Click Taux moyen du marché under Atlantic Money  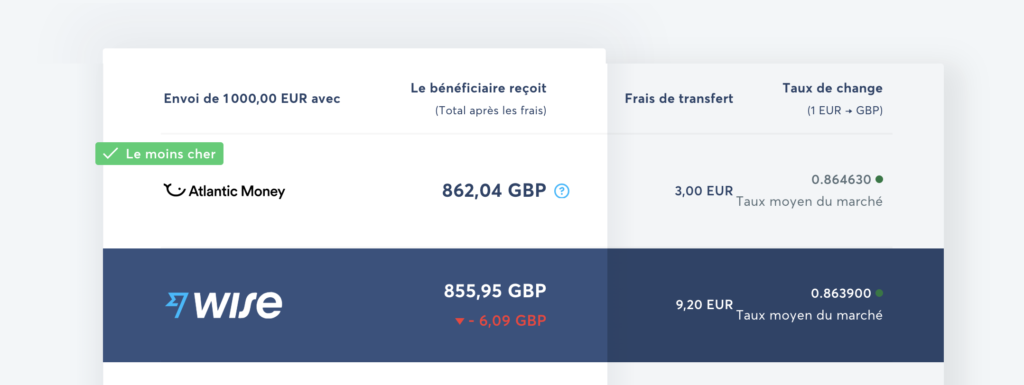coord(810,202)
